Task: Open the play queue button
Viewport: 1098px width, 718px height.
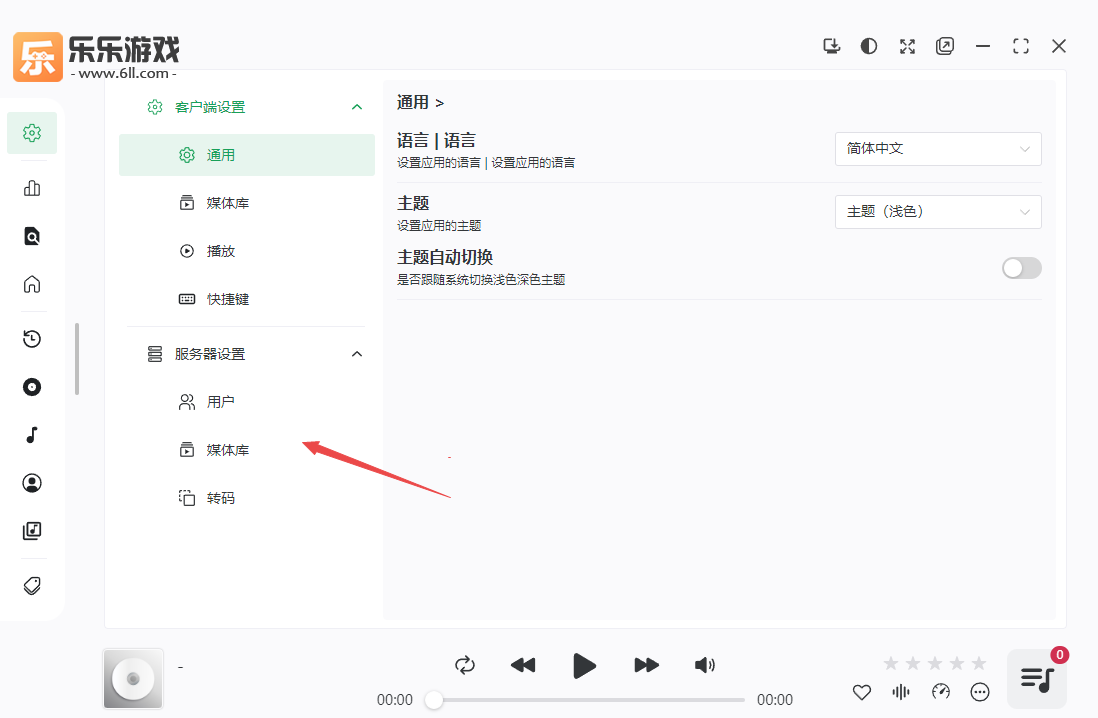Action: (1037, 679)
